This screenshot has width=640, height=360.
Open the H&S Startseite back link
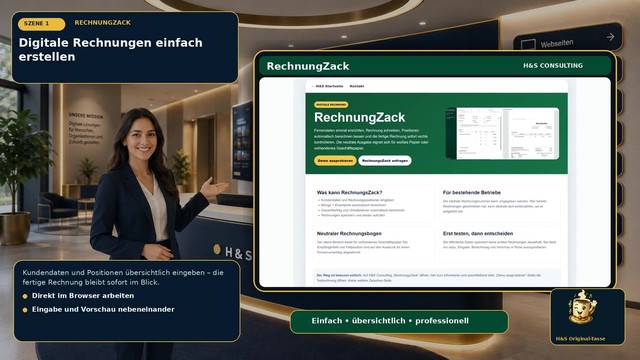pos(327,87)
